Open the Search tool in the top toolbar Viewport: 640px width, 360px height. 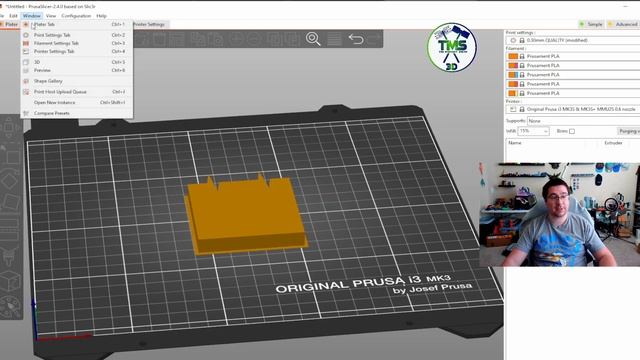[313, 39]
